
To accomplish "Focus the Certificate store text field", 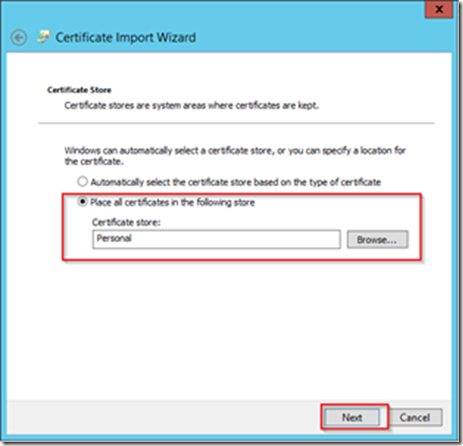I will click(217, 239).
